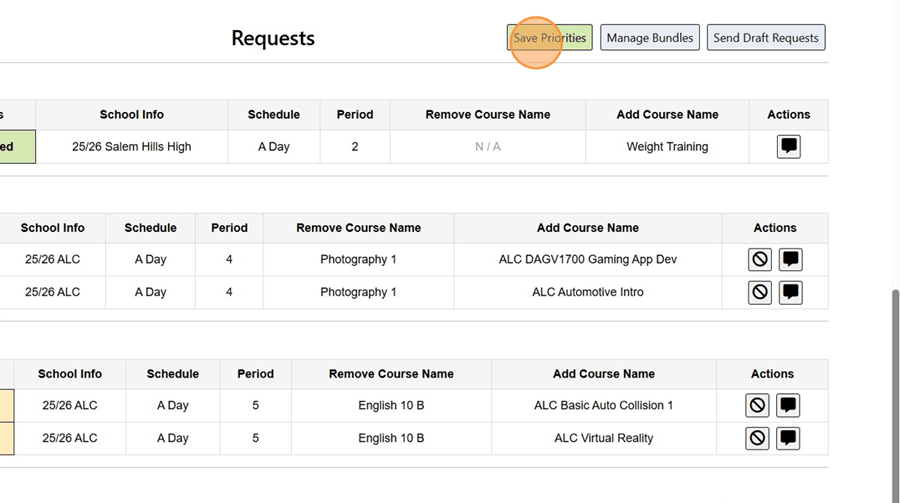900x503 pixels.
Task: Open comment for ALC Basic Auto Collision 1
Action: point(788,406)
